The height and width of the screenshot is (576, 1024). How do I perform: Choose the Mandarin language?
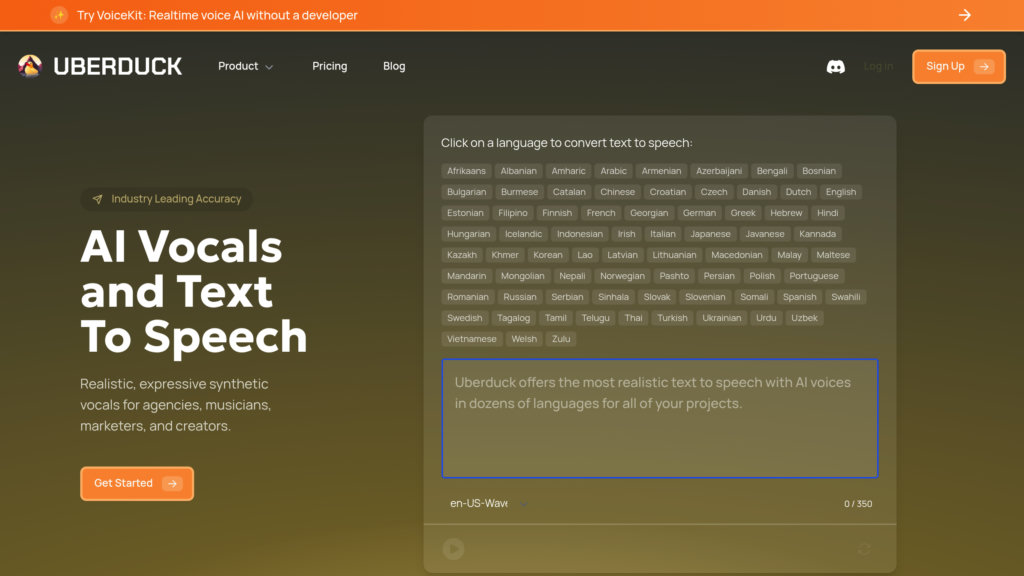466,276
